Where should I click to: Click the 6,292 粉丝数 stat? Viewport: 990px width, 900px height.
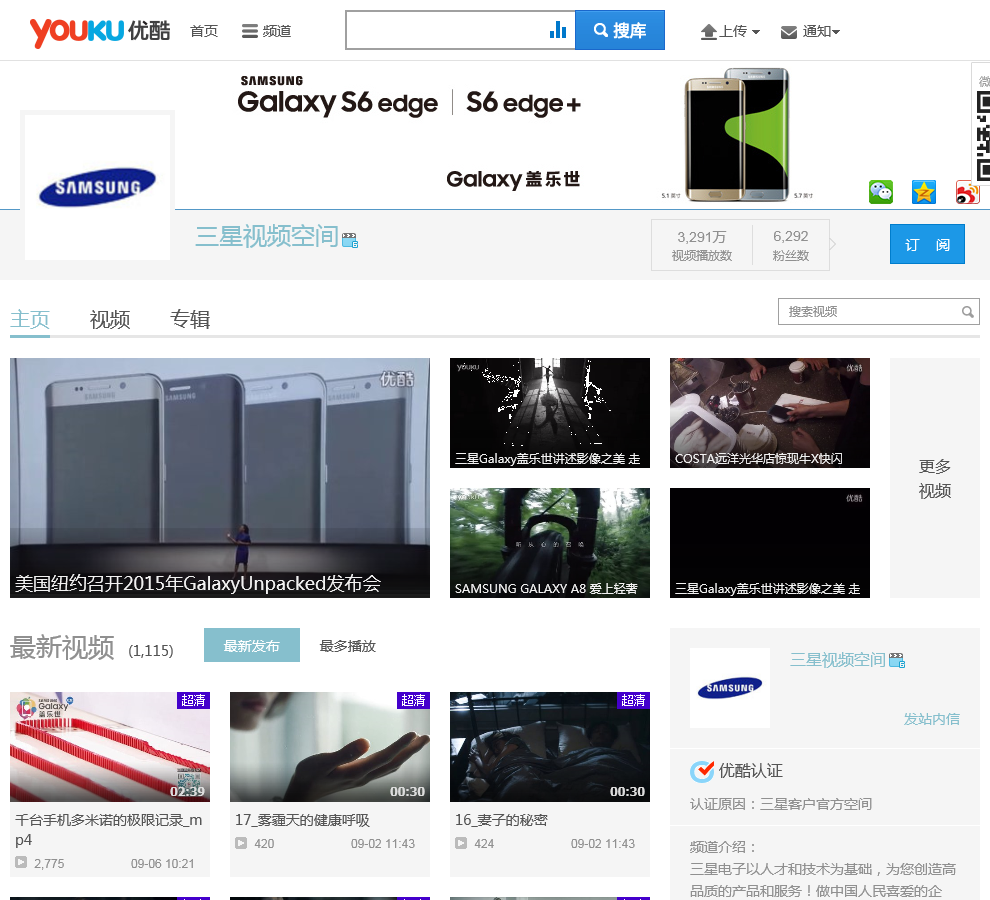pyautogui.click(x=790, y=245)
